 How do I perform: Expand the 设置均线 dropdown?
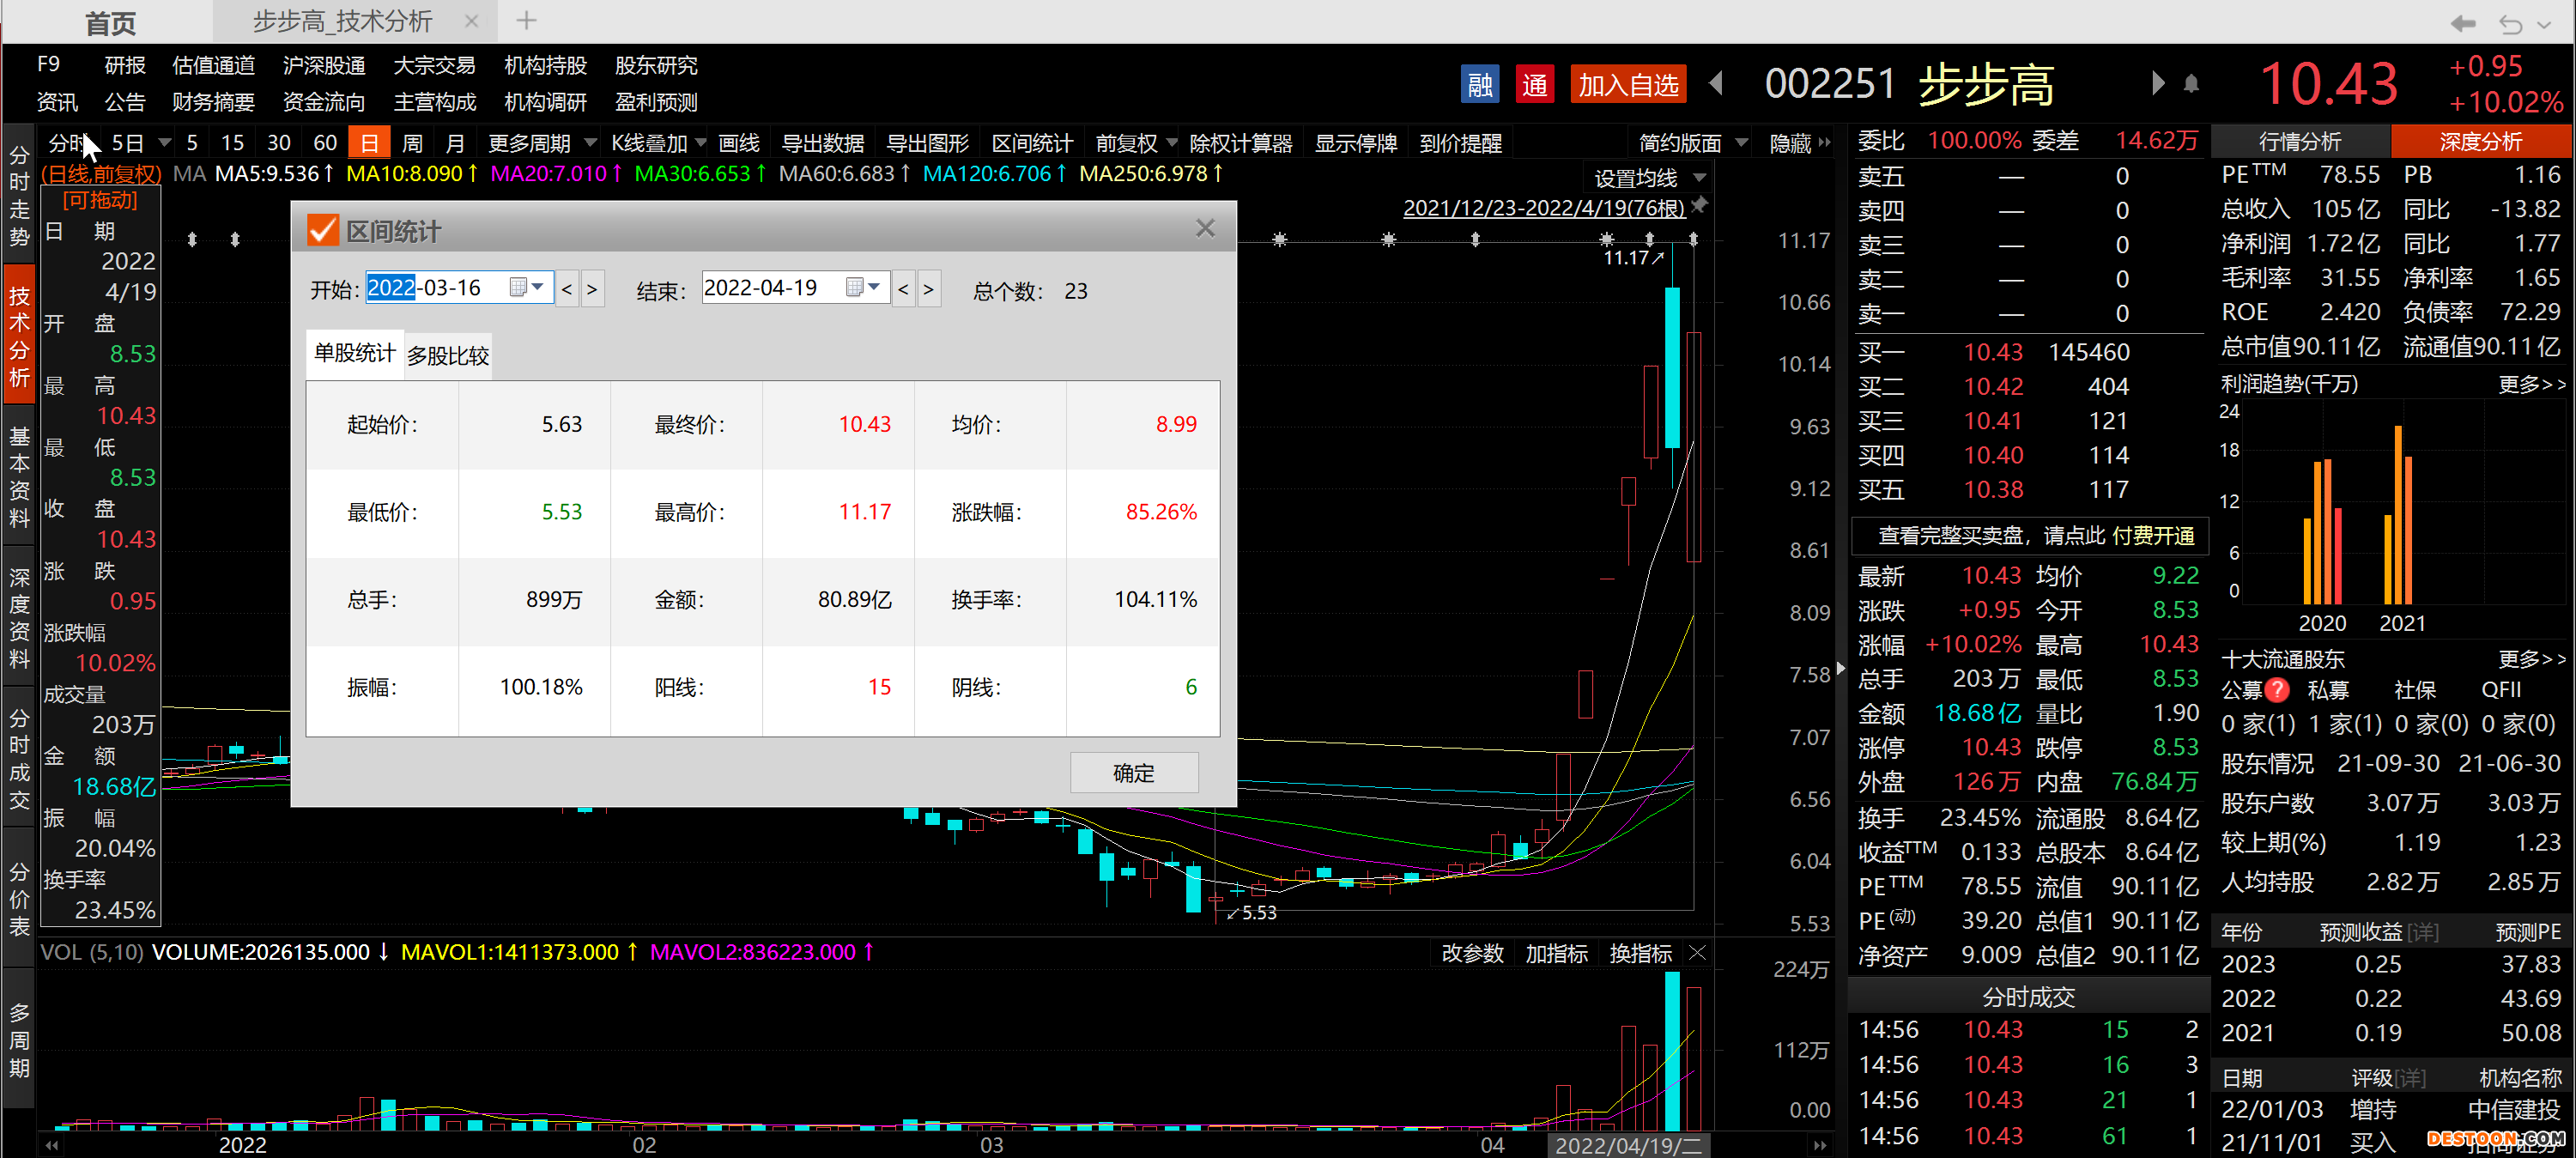click(x=1699, y=178)
